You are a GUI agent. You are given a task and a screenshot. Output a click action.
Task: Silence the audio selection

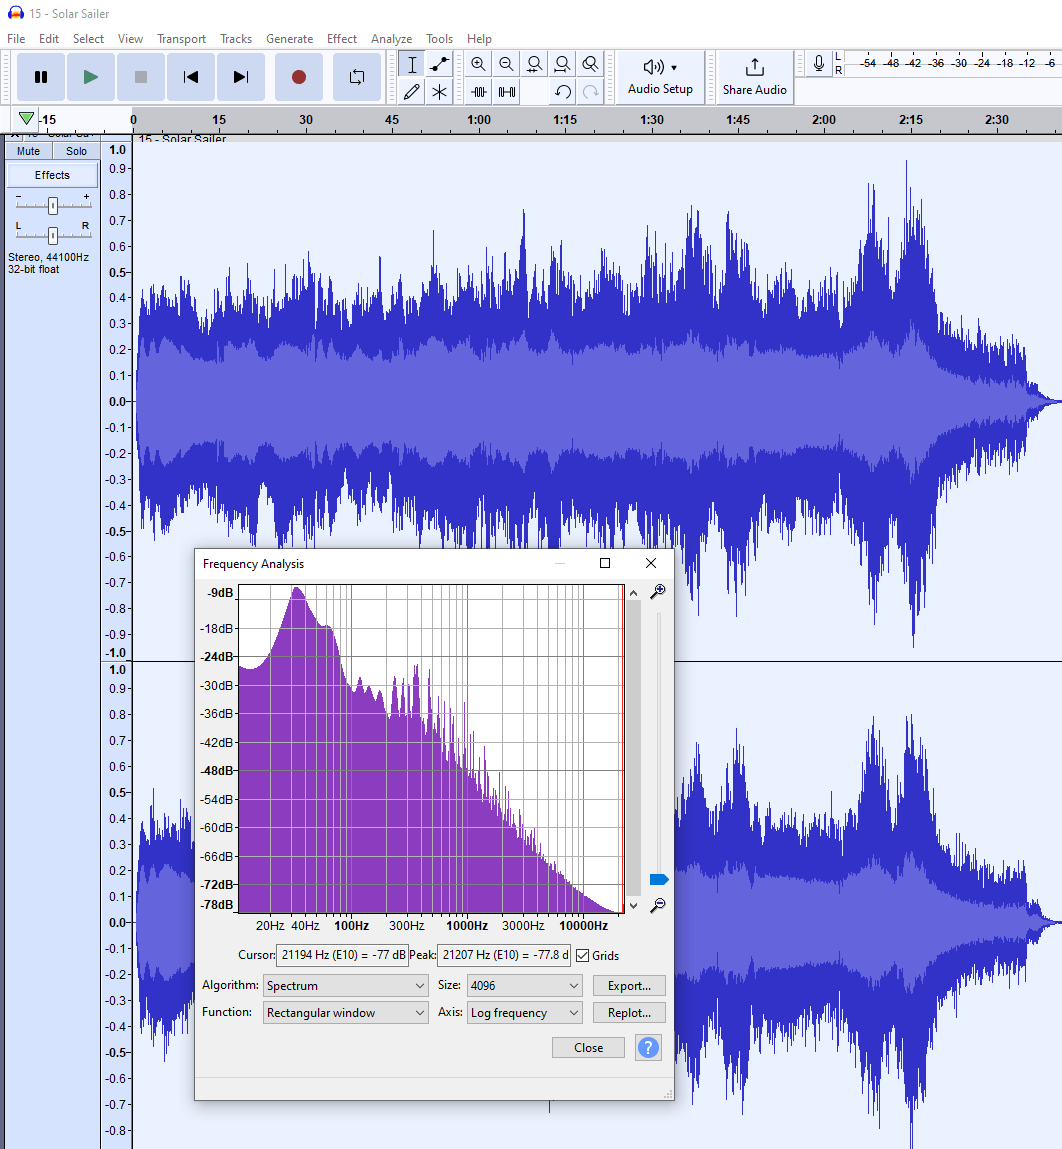click(506, 92)
